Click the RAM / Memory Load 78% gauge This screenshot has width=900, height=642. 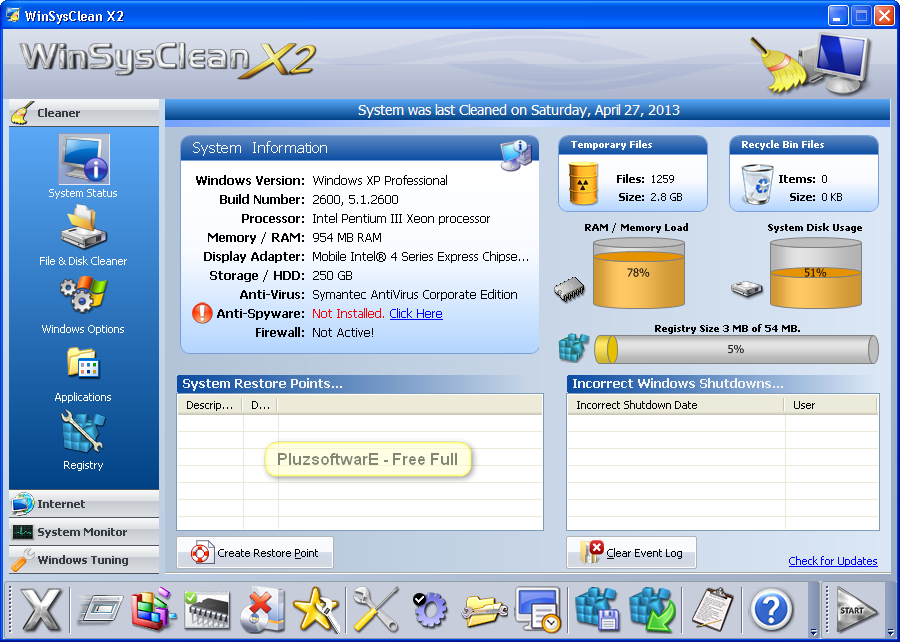(x=639, y=273)
